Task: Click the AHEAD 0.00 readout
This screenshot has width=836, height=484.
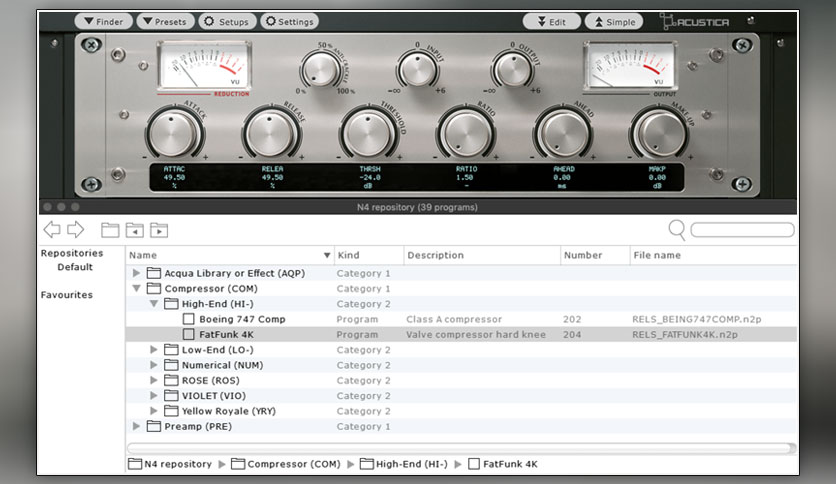Action: click(x=564, y=177)
